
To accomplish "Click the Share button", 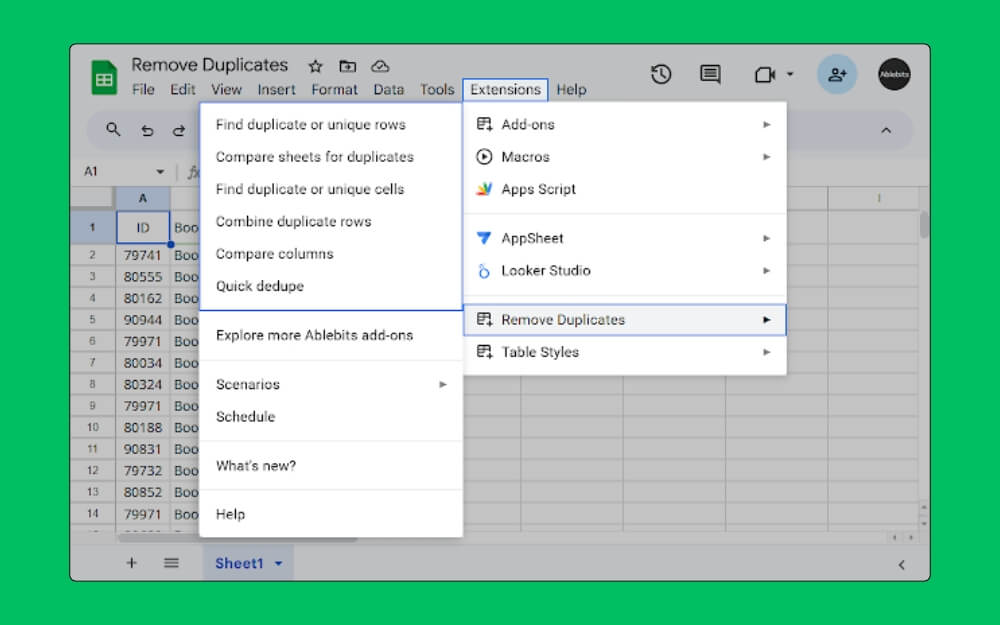I will click(837, 74).
